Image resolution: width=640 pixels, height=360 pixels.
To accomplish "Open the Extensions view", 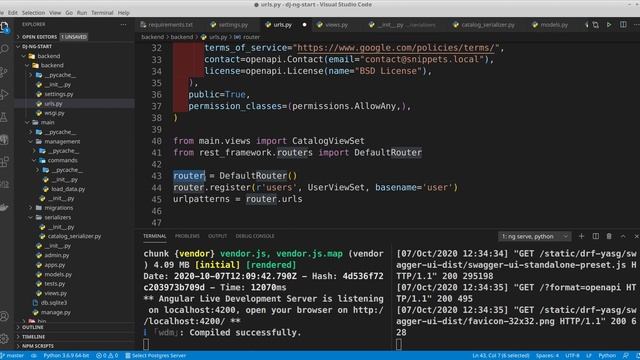I will [x=4, y=162].
